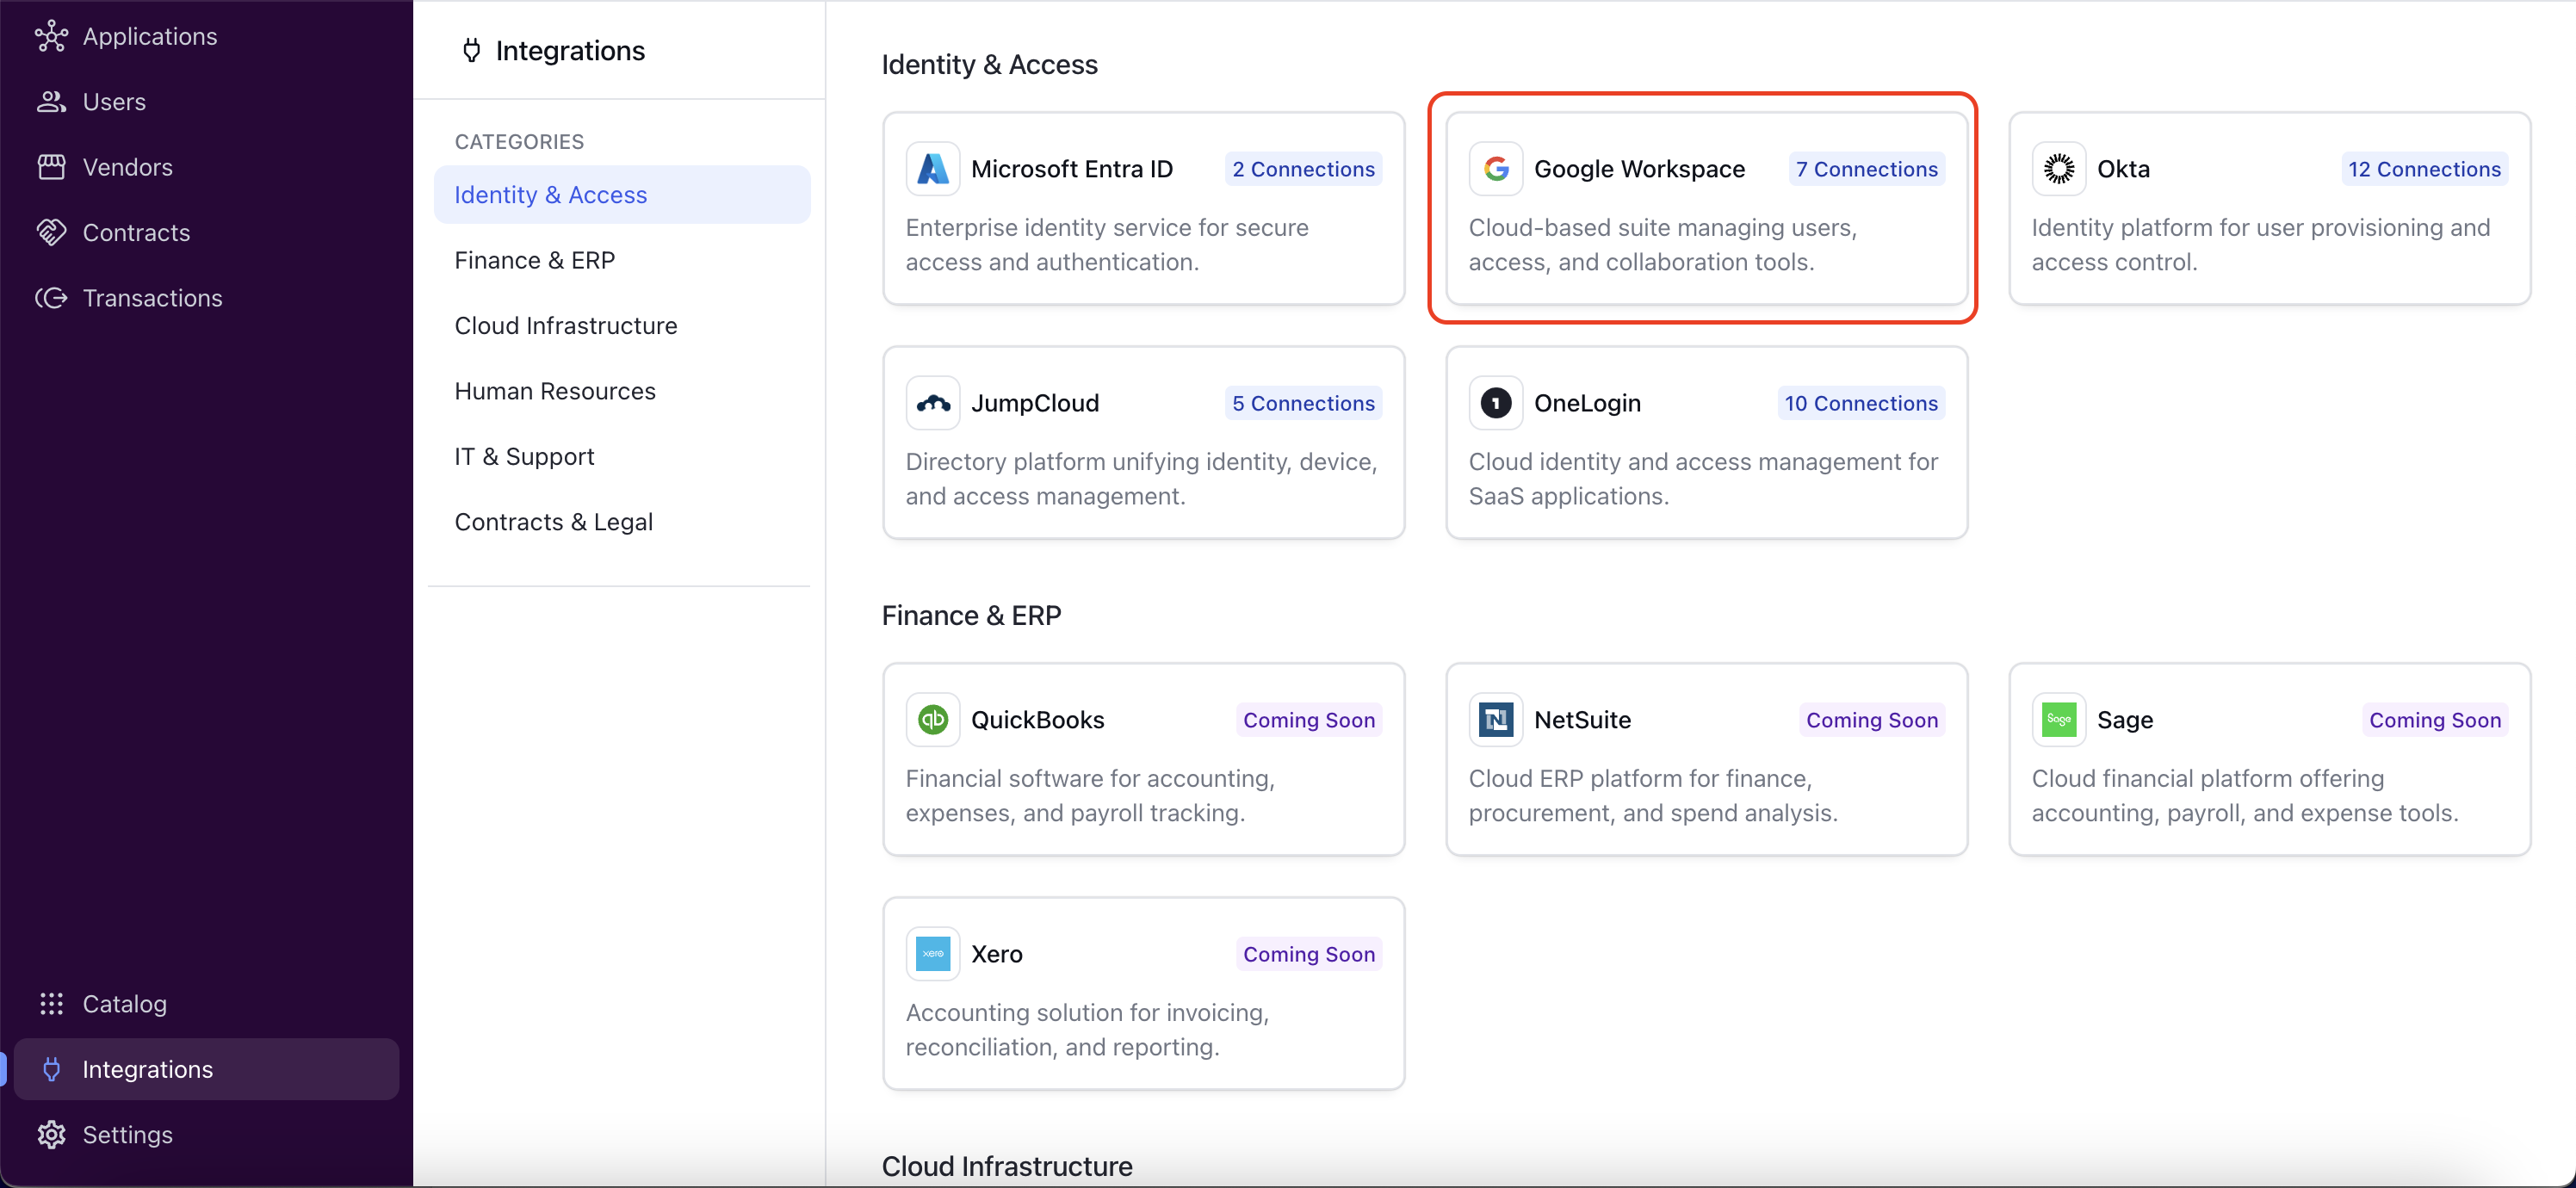This screenshot has width=2576, height=1188.
Task: Click the Microsoft Entra ID card description
Action: coord(1107,245)
